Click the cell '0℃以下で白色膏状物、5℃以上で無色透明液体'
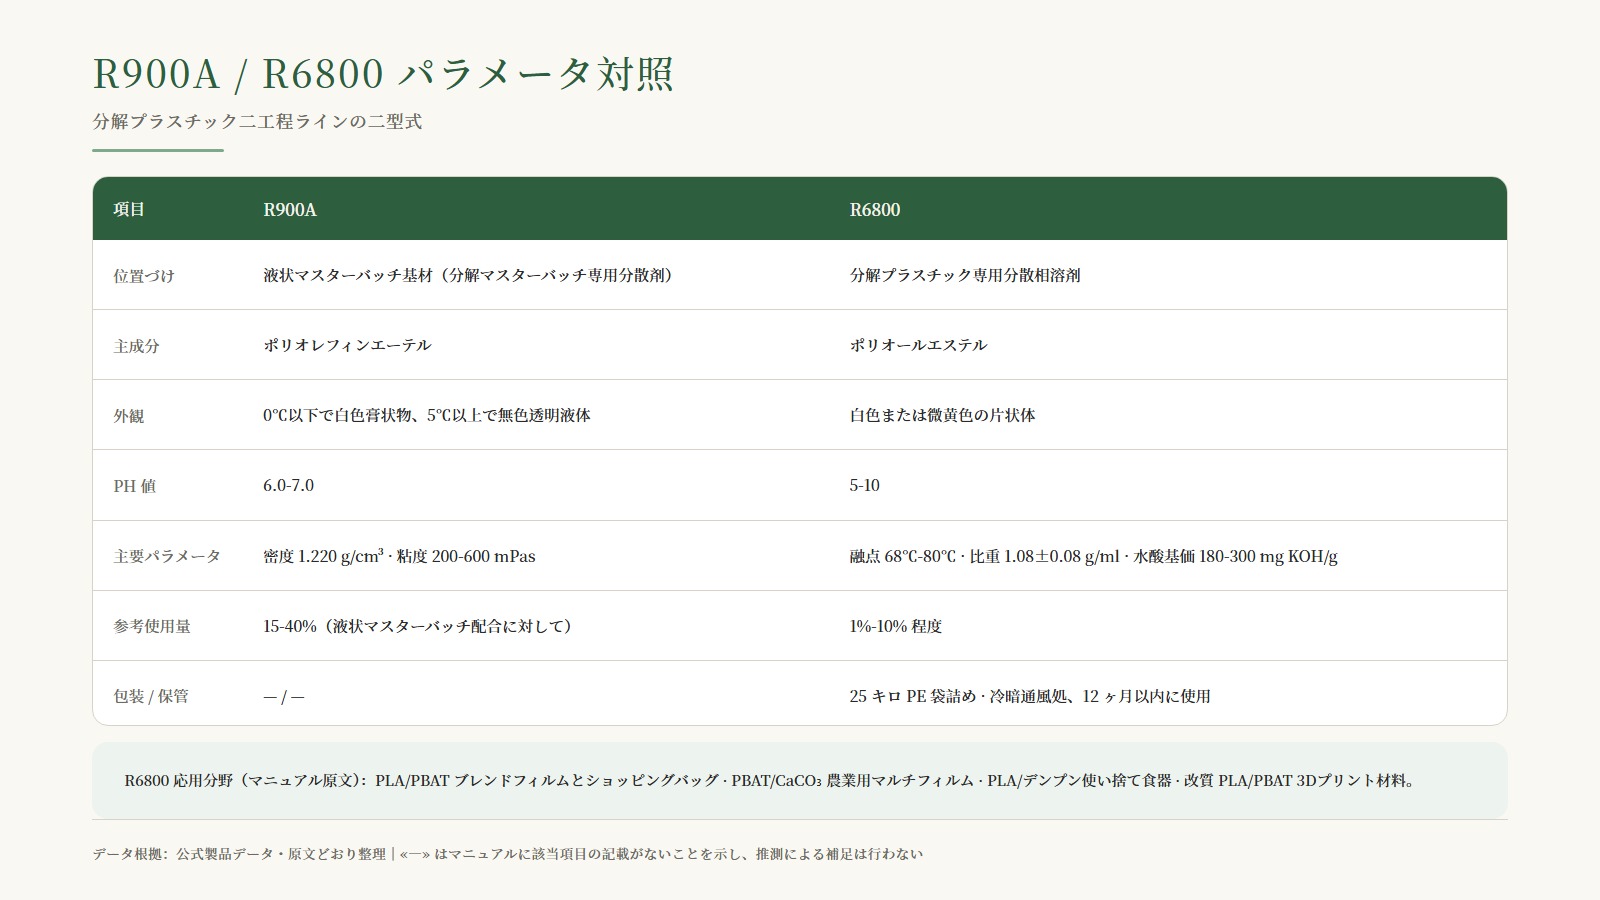 pyautogui.click(x=427, y=415)
